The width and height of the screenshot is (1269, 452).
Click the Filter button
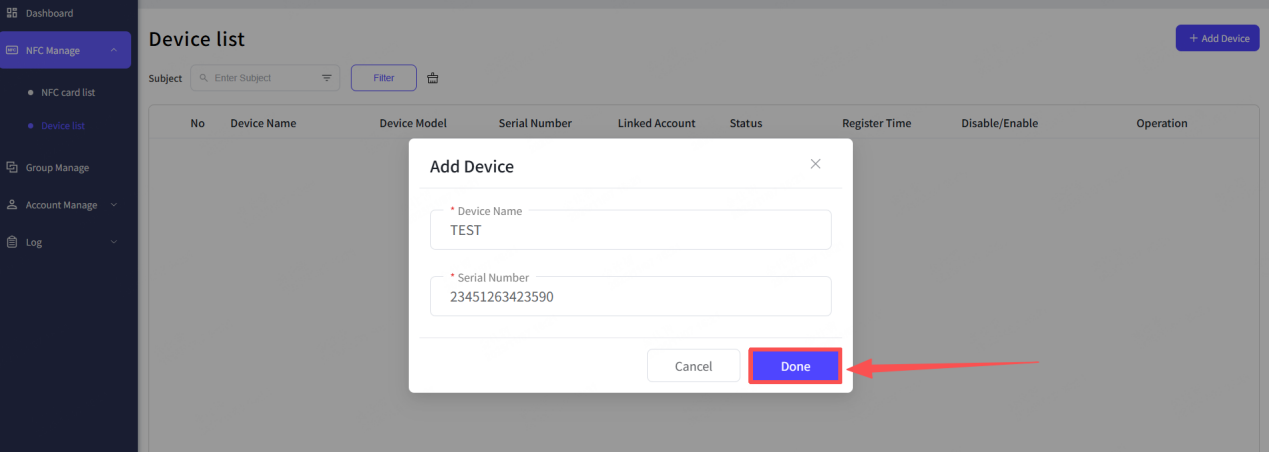click(x=384, y=78)
